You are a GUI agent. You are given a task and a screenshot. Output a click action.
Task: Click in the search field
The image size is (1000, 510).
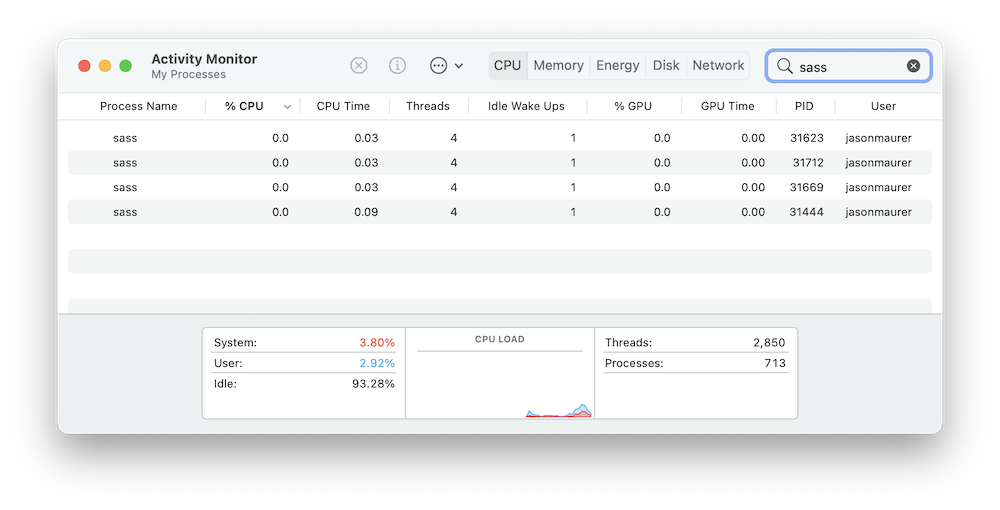tap(850, 66)
